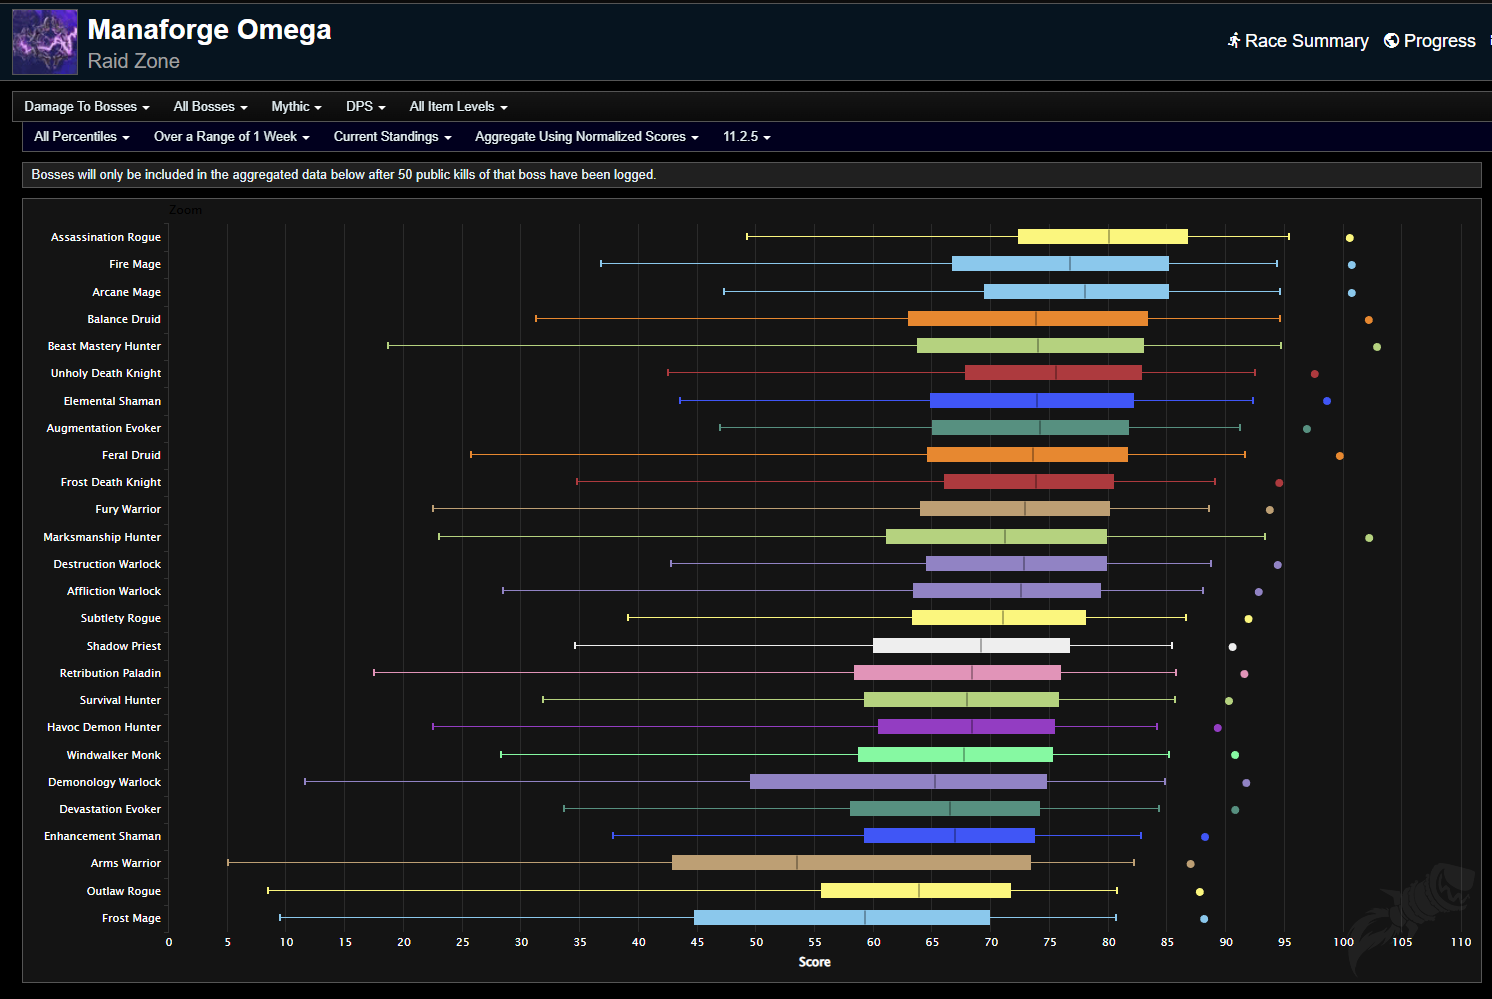The image size is (1492, 999).
Task: Select the 11.2.5 patch dropdown
Action: [x=746, y=137]
